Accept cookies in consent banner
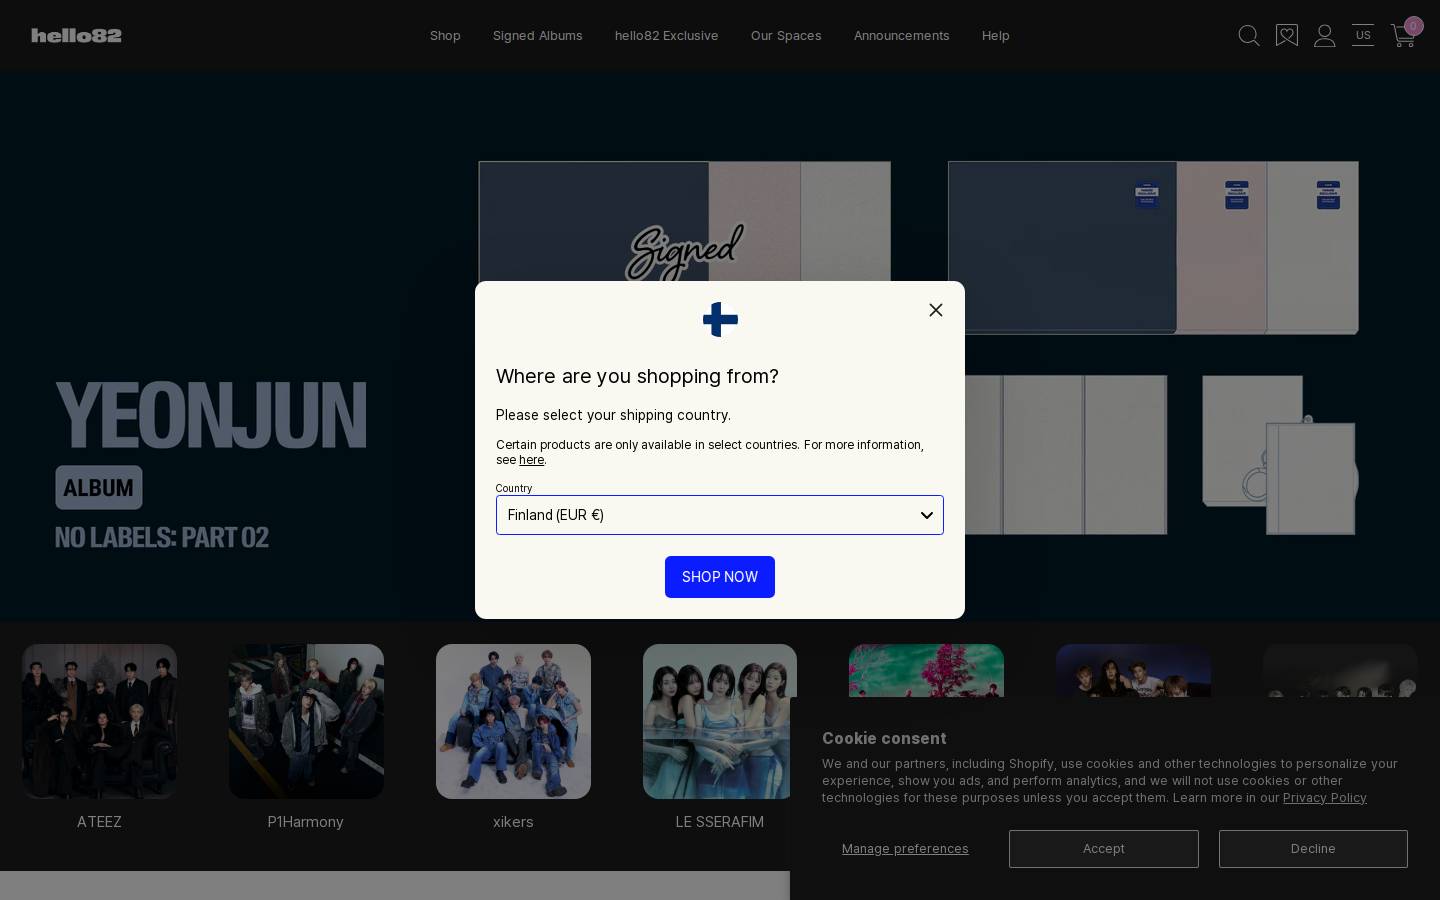Viewport: 1440px width, 900px height. pyautogui.click(x=1104, y=849)
